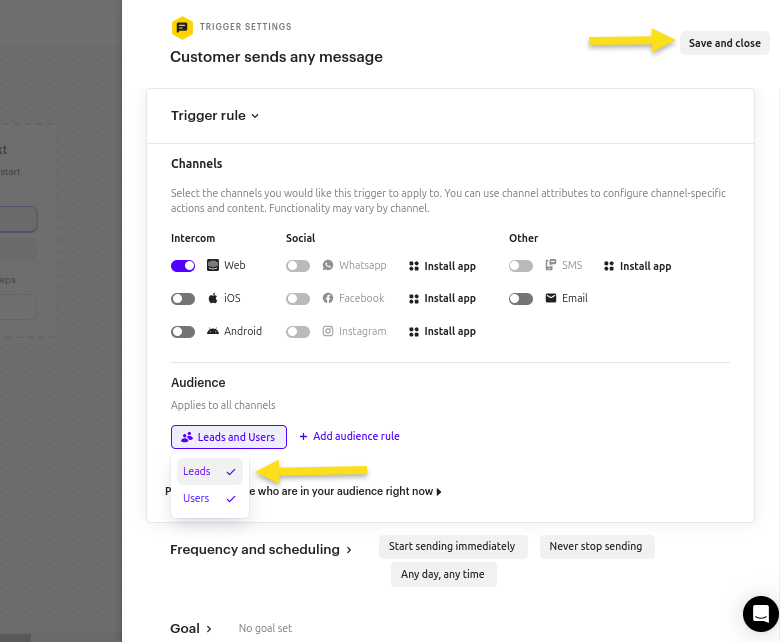Screen dimensions: 780x642
Task: Click the Android robot icon
Action: point(213,331)
